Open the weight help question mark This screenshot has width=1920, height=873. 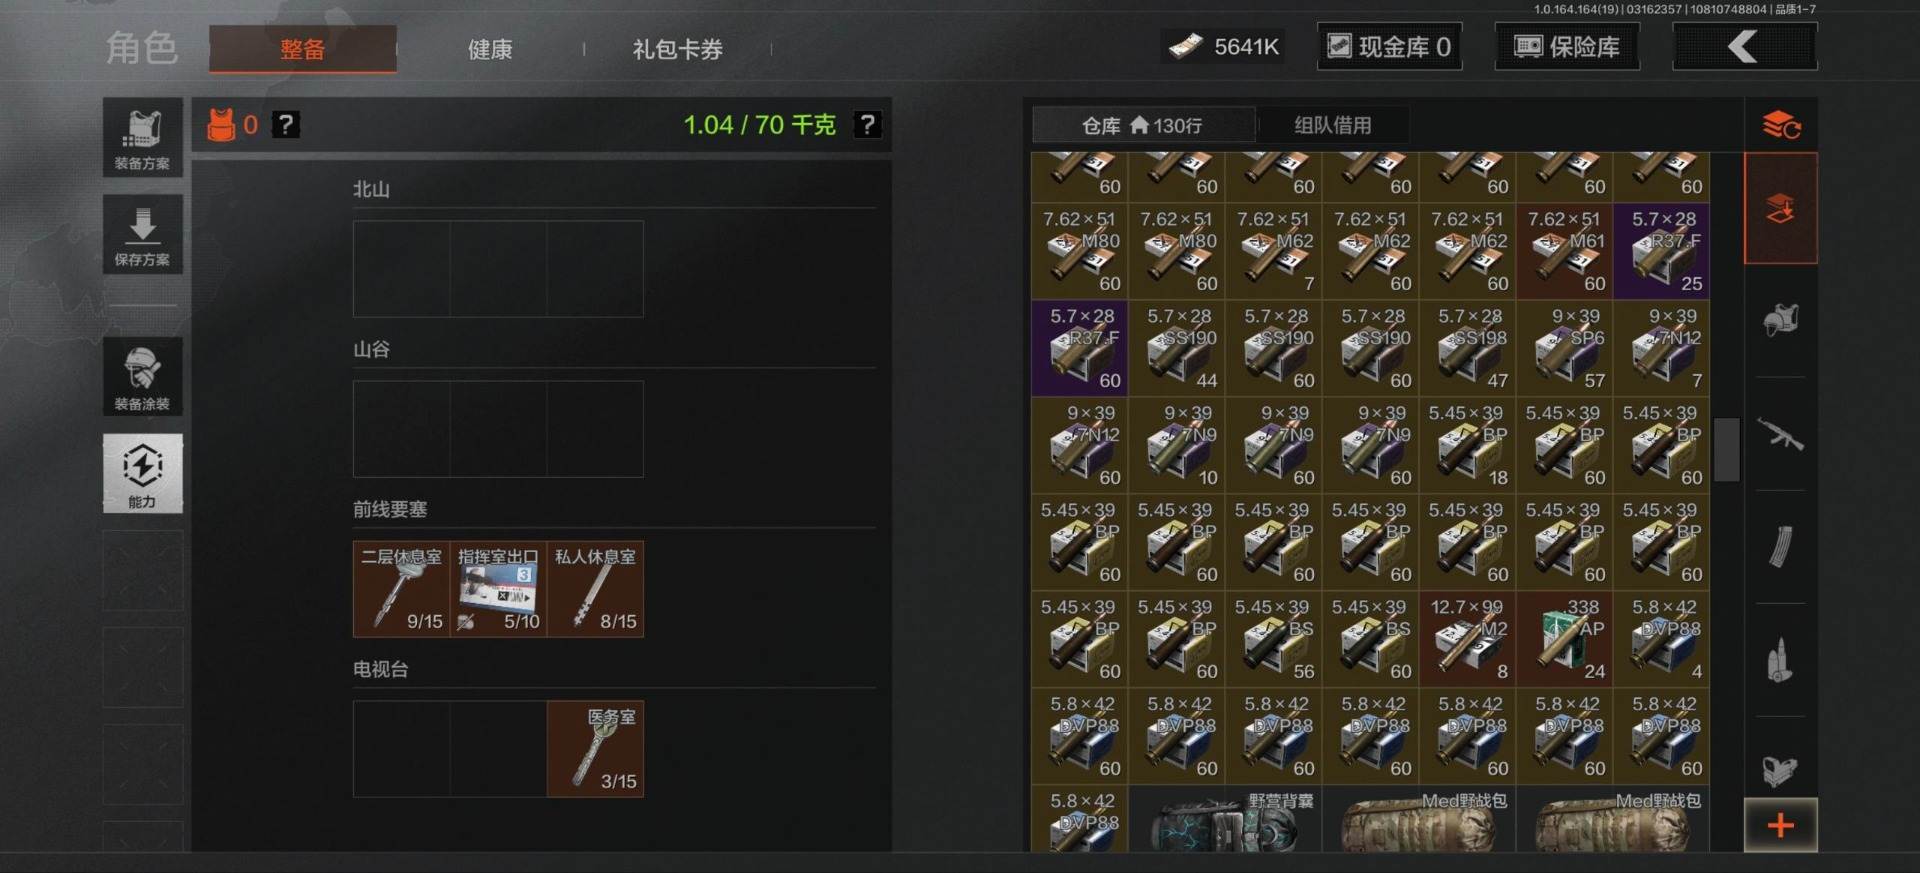tap(867, 125)
